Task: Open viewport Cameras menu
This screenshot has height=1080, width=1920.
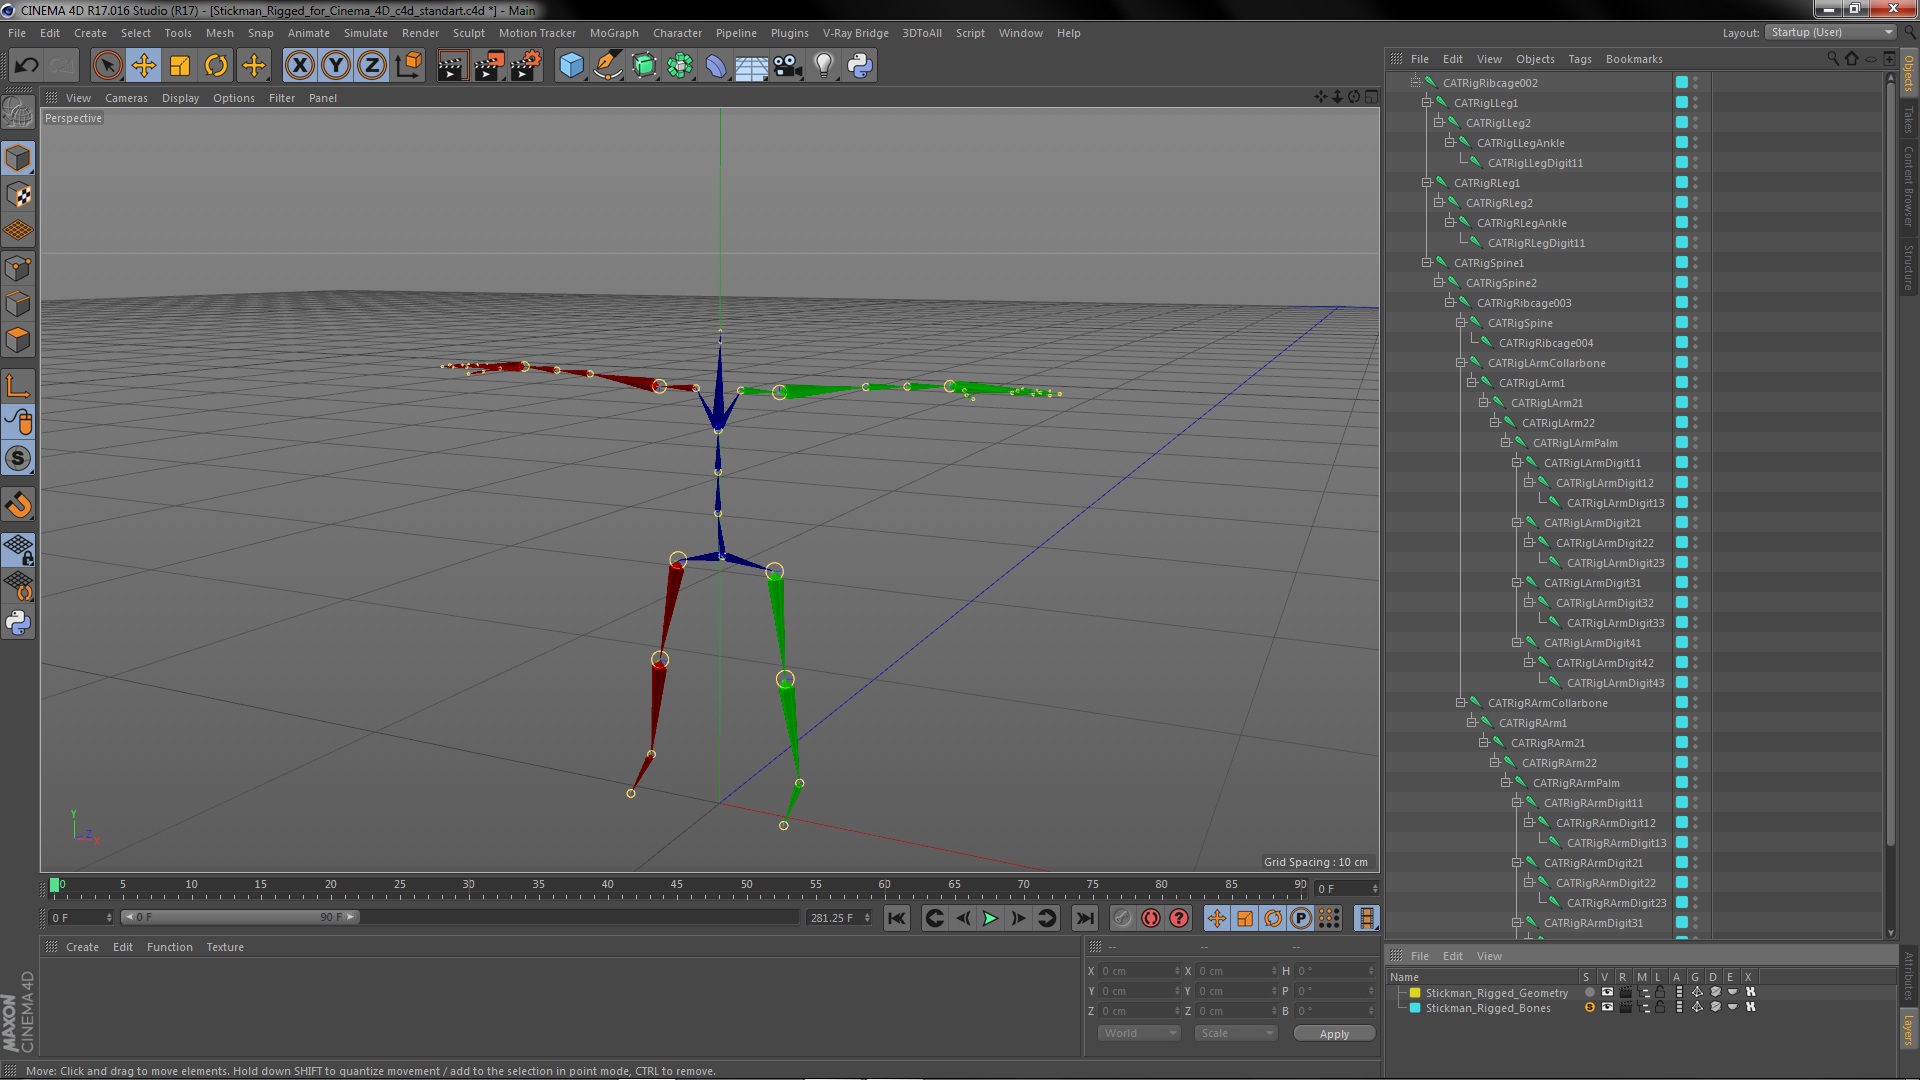Action: tap(126, 98)
